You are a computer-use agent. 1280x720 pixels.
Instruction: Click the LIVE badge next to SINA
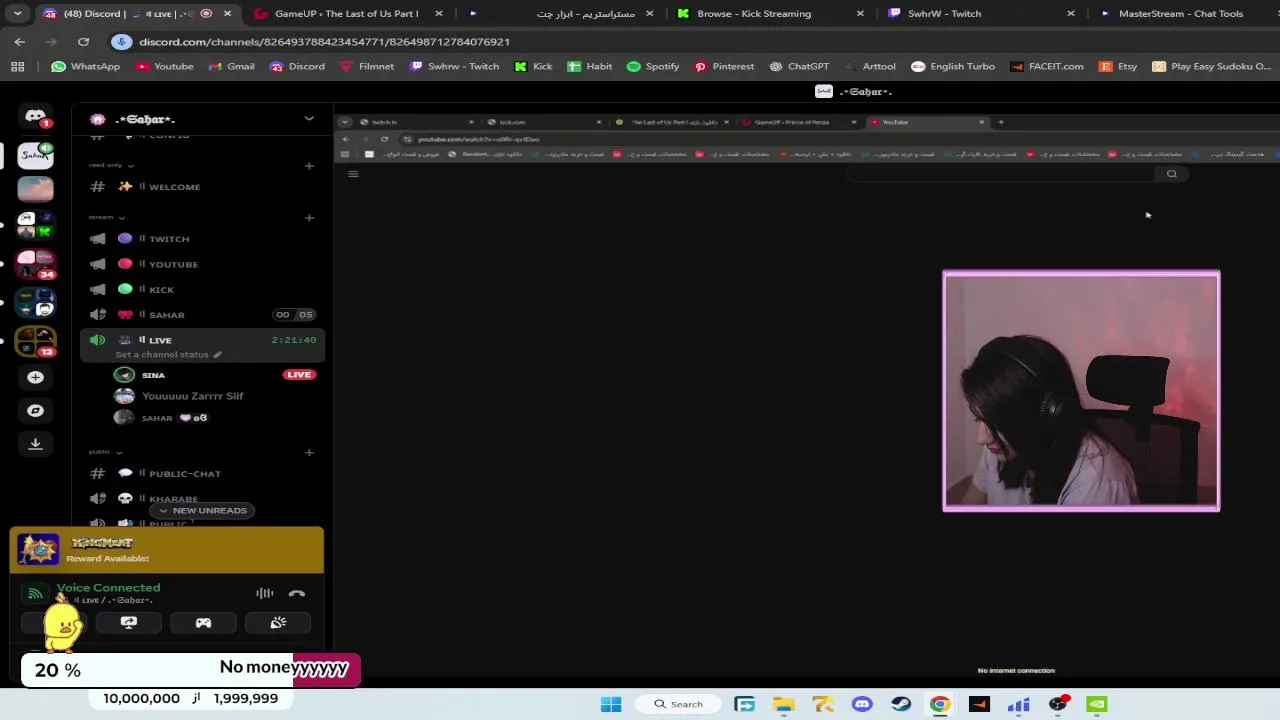(298, 375)
